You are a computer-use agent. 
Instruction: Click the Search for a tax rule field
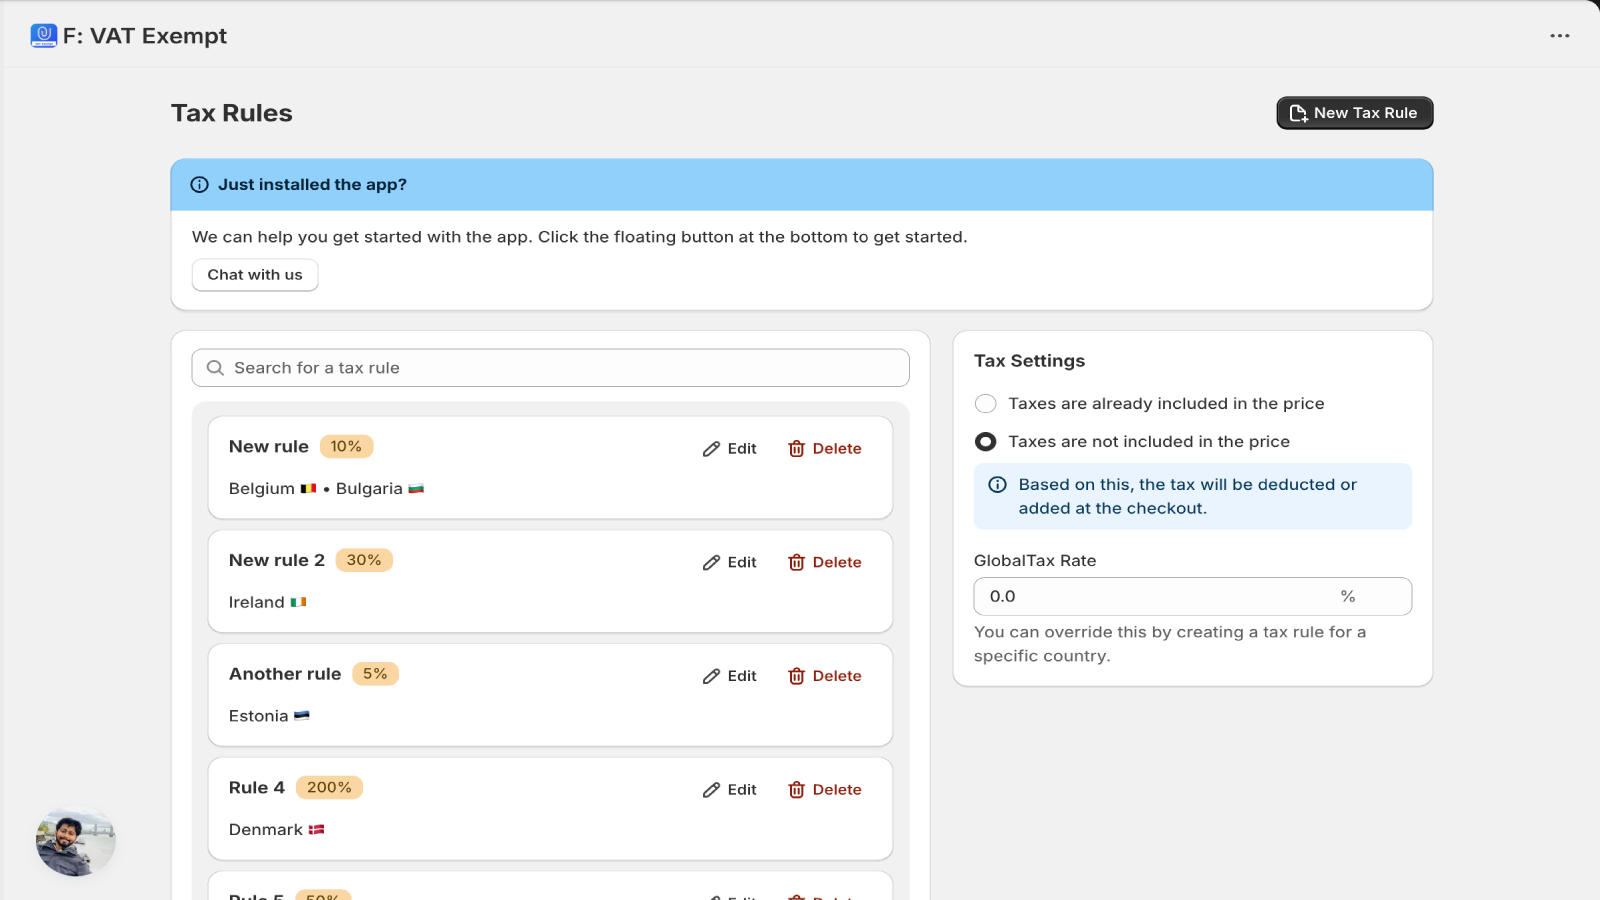(550, 368)
